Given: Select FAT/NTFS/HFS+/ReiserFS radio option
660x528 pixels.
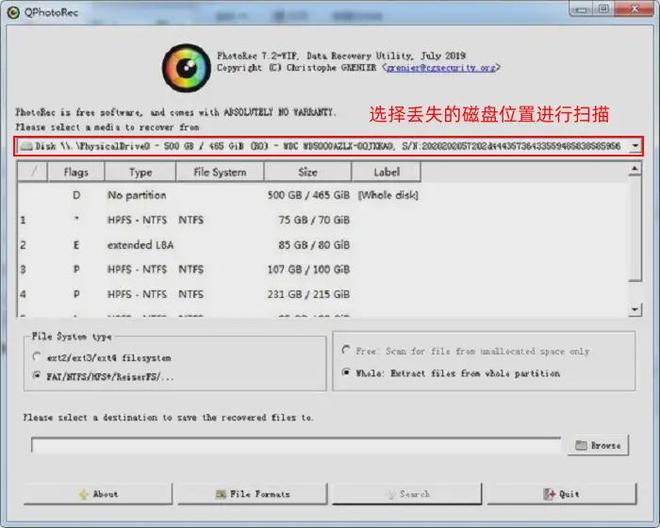Looking at the screenshot, I should click(x=37, y=376).
